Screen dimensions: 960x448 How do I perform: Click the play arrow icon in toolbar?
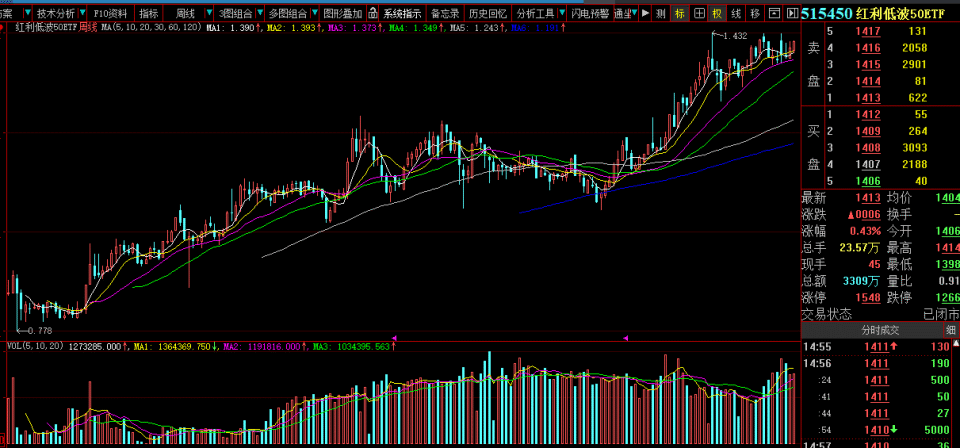[645, 13]
